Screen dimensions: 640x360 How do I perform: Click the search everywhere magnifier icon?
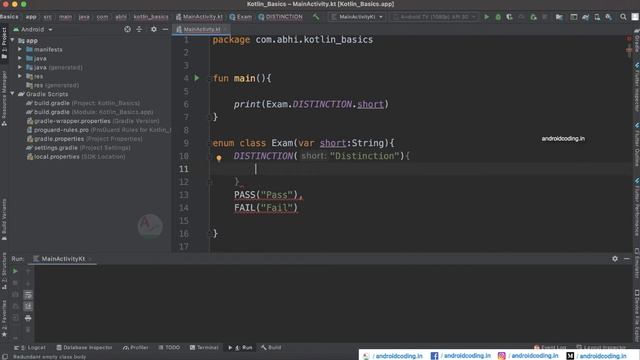click(623, 17)
